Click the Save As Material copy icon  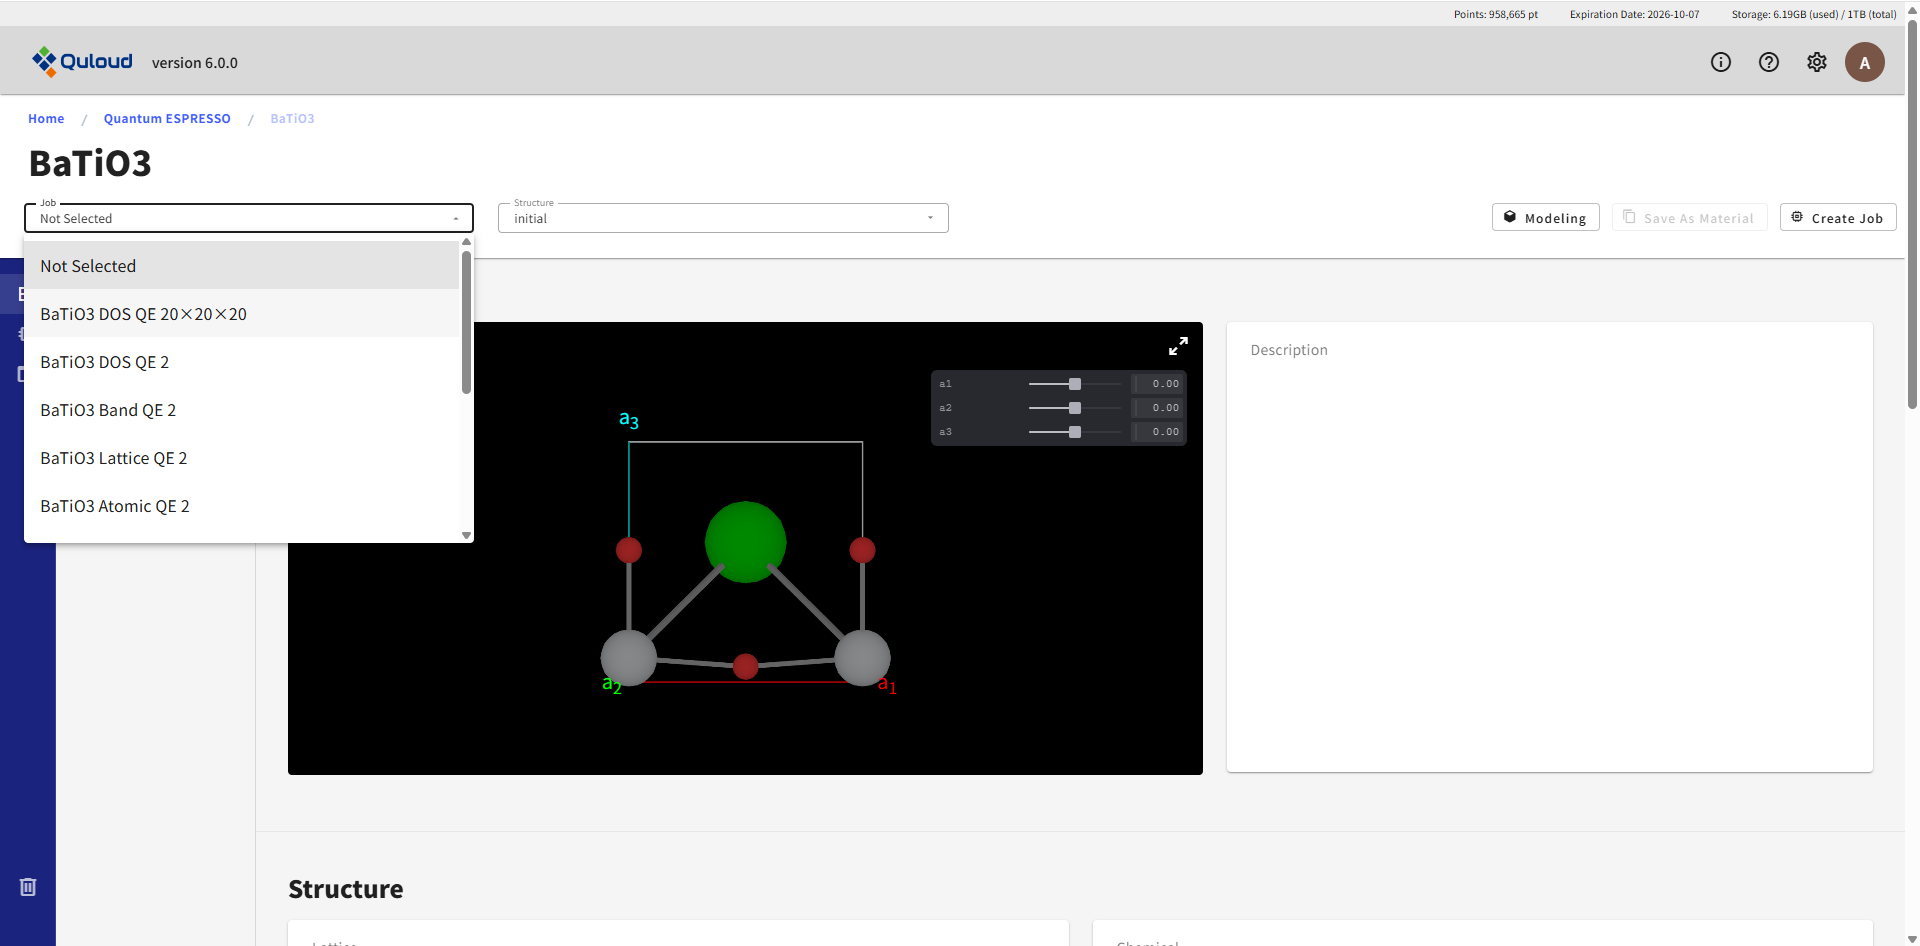[1629, 217]
